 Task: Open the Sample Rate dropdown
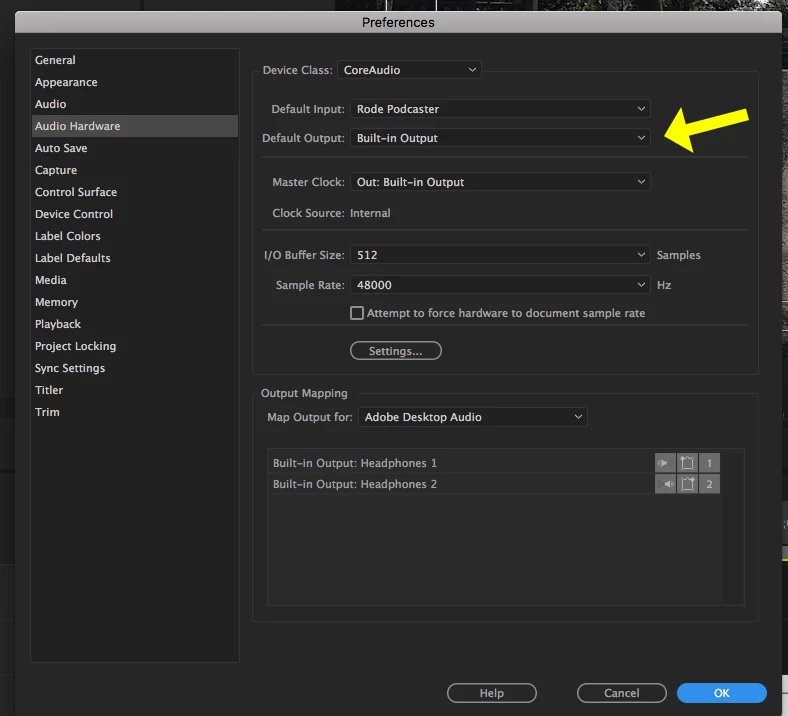click(x=500, y=285)
